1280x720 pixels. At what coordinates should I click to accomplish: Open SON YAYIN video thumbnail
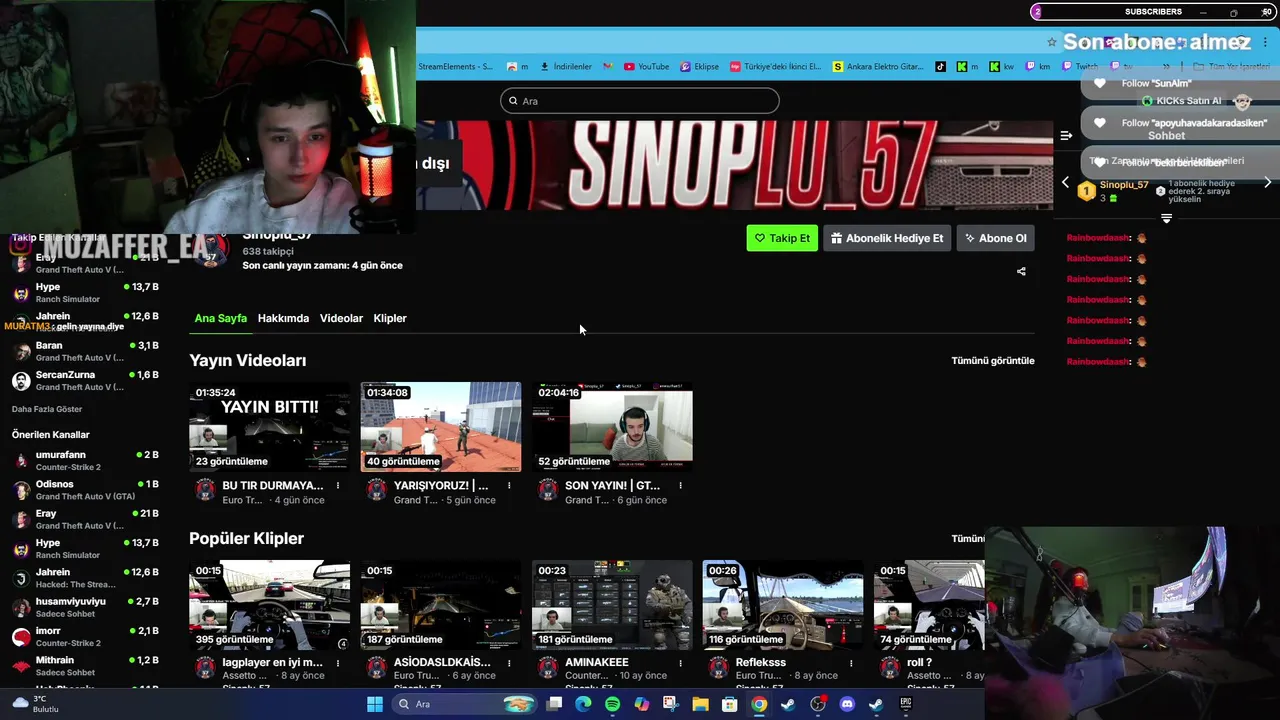(612, 427)
